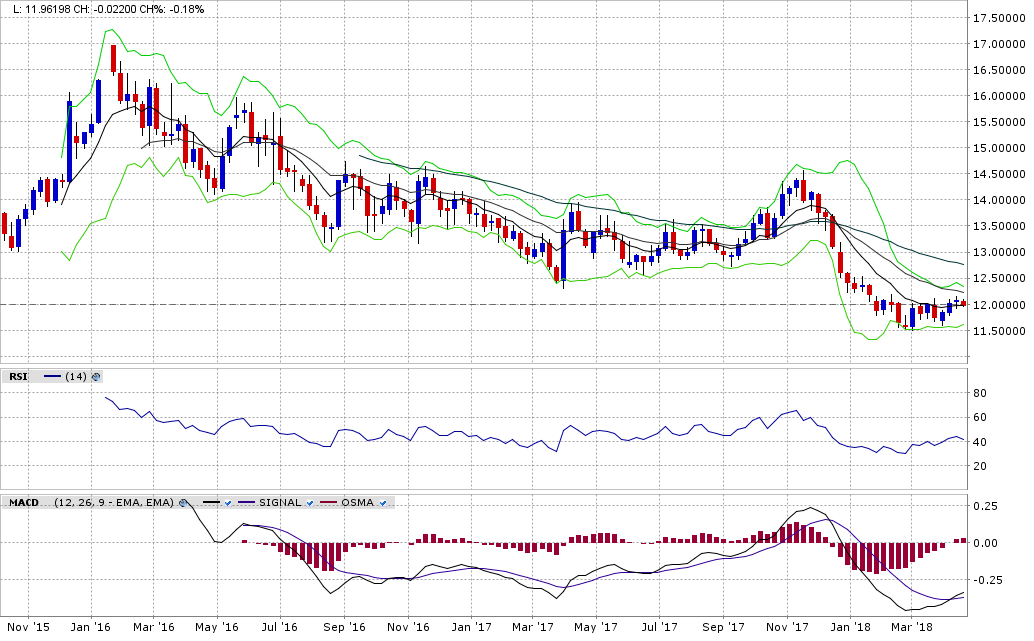Screen dimensions: 1034x641
Task: Open RSI indicator settings icon
Action: (96, 377)
